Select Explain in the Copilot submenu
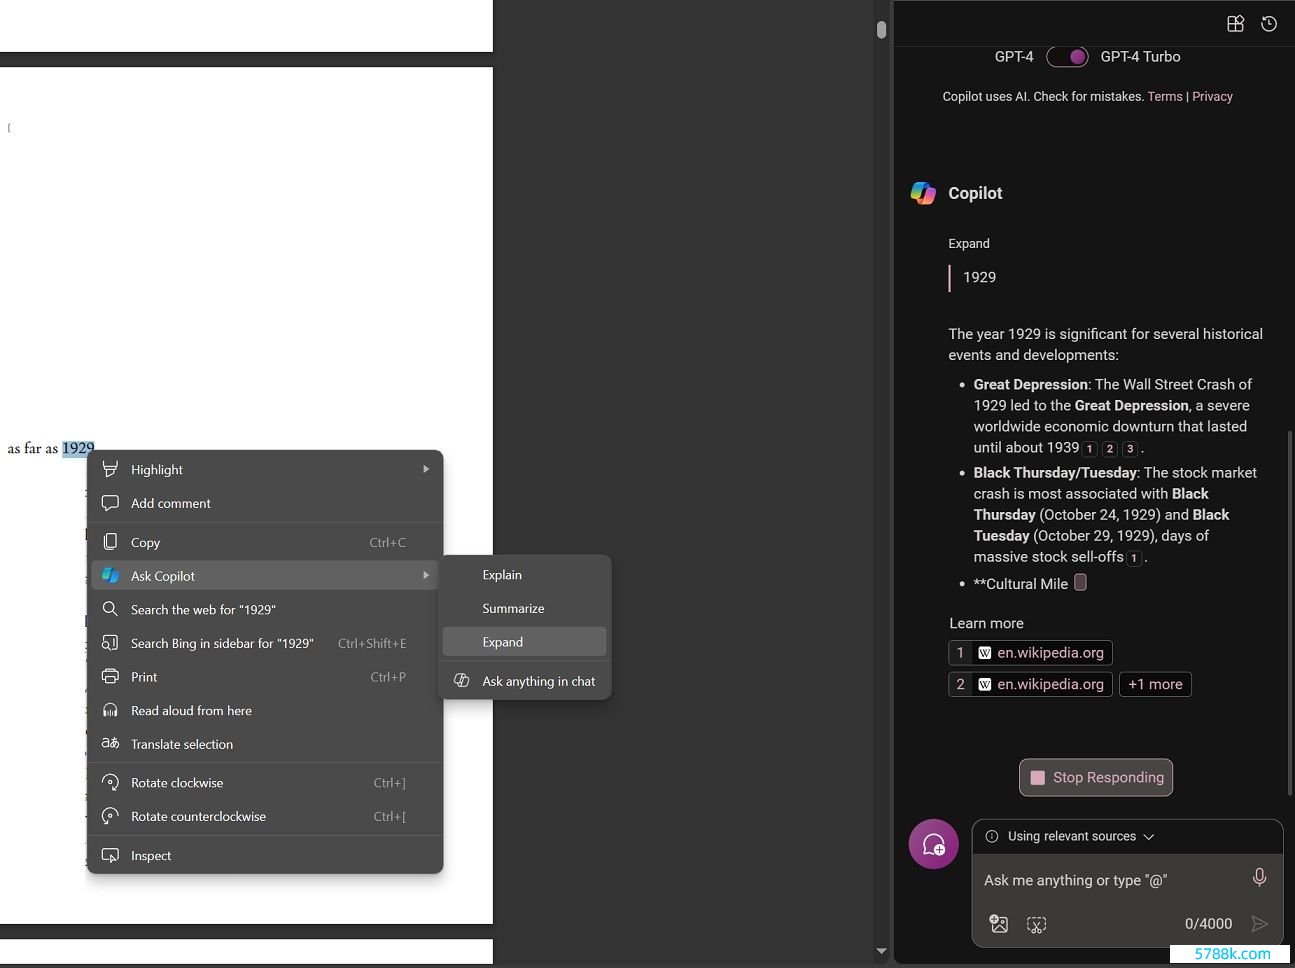1295x968 pixels. 524,575
